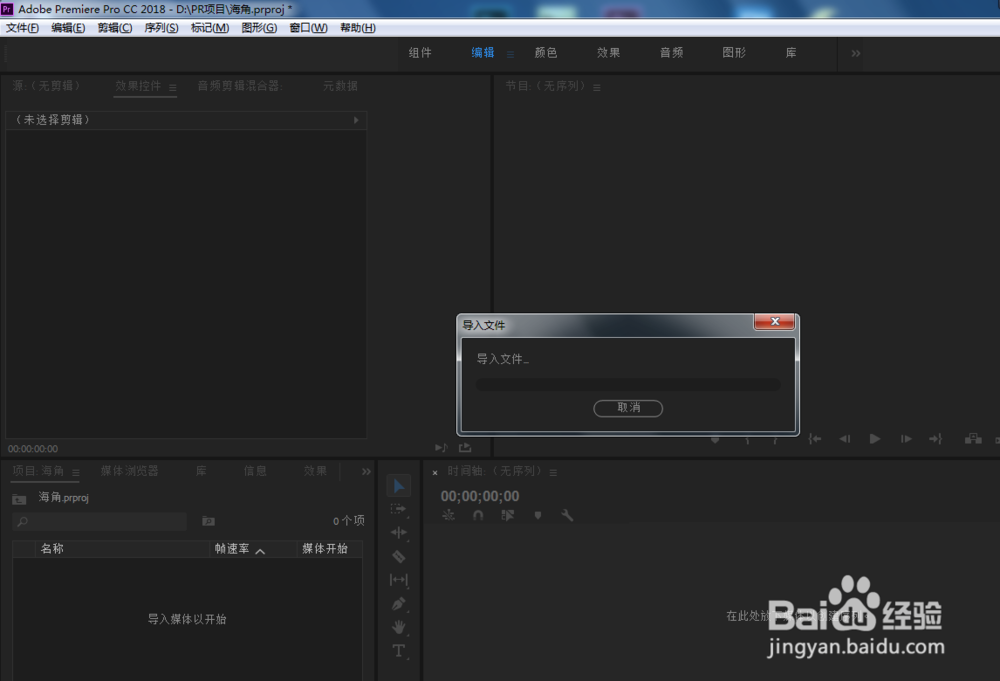Click Go to In point button
Screen dimensions: 1000x681
coord(814,439)
